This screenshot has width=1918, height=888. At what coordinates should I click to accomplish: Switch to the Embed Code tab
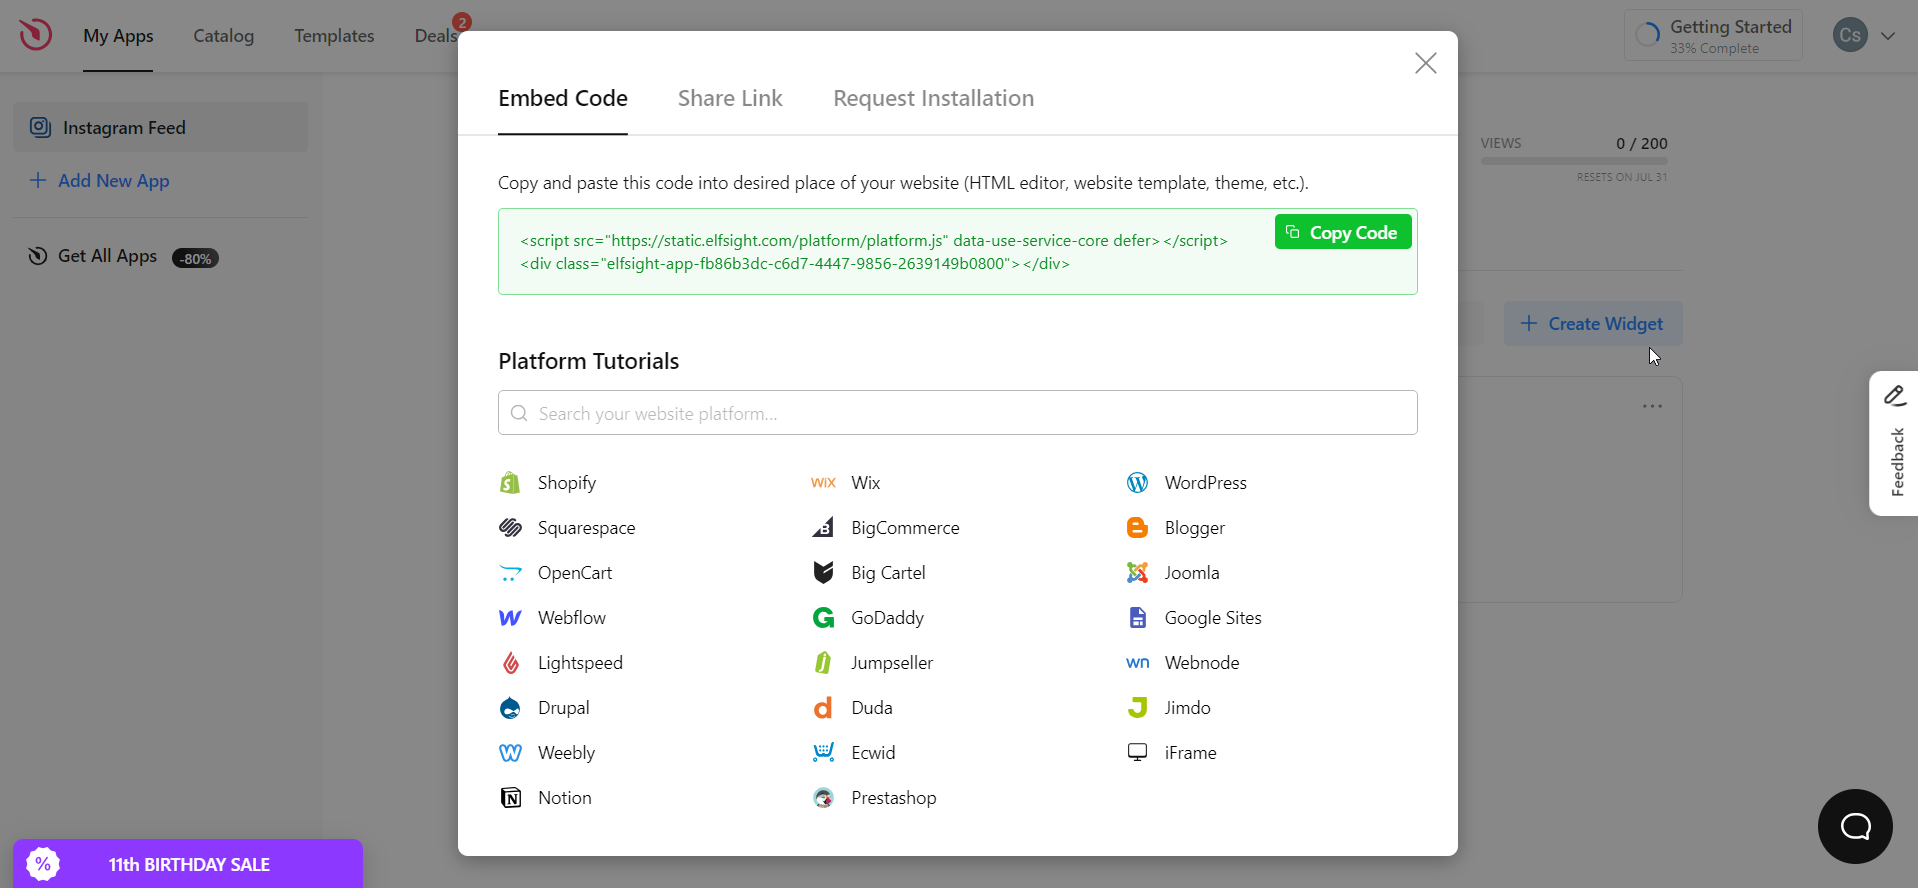(x=563, y=98)
